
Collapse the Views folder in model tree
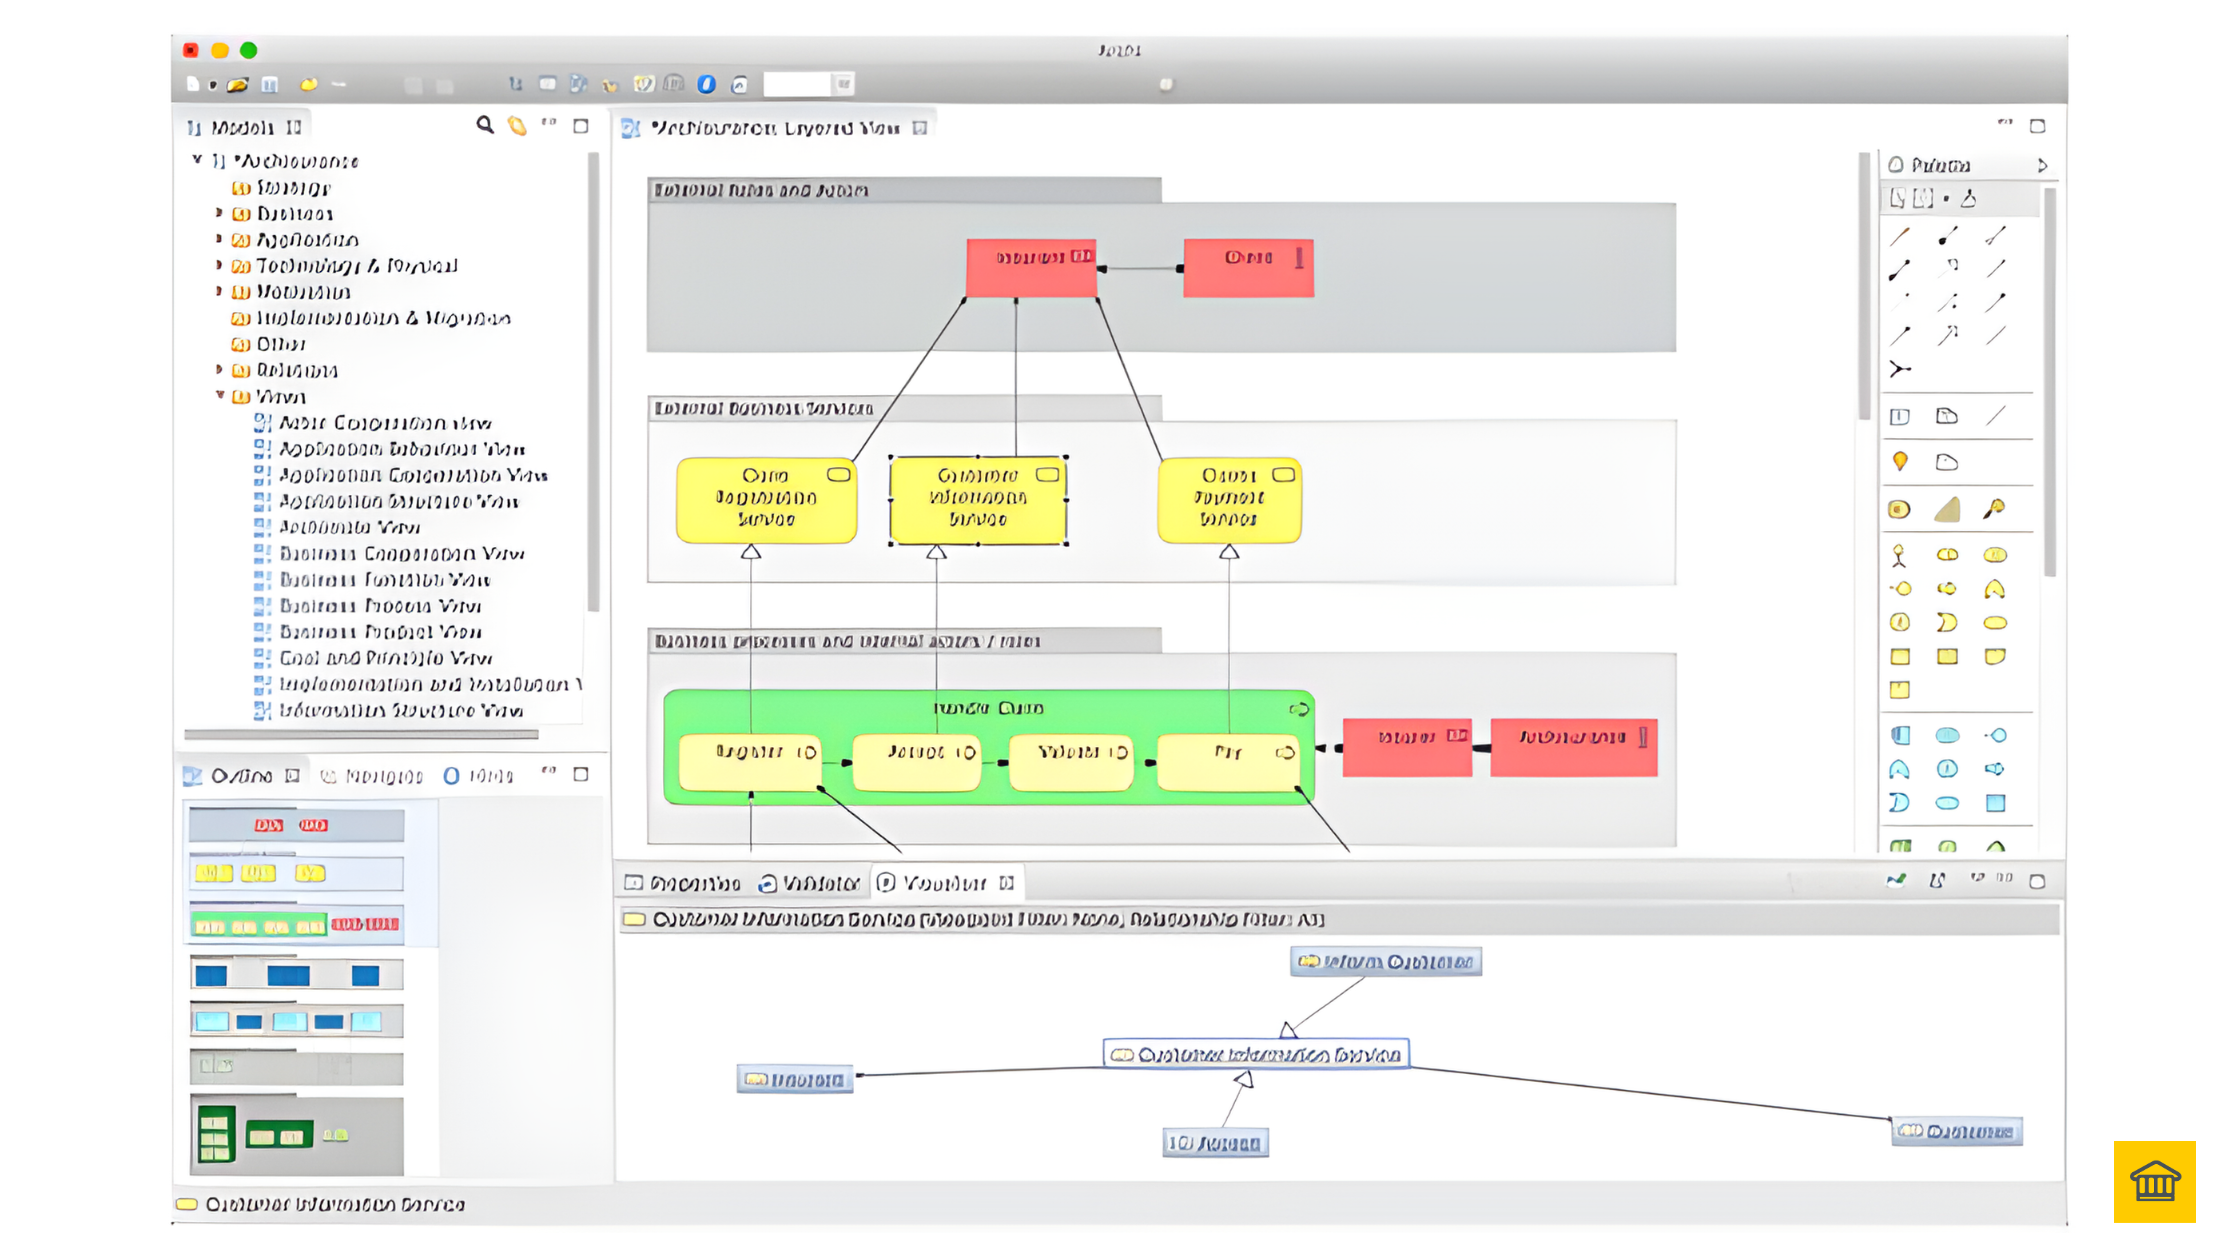click(219, 396)
